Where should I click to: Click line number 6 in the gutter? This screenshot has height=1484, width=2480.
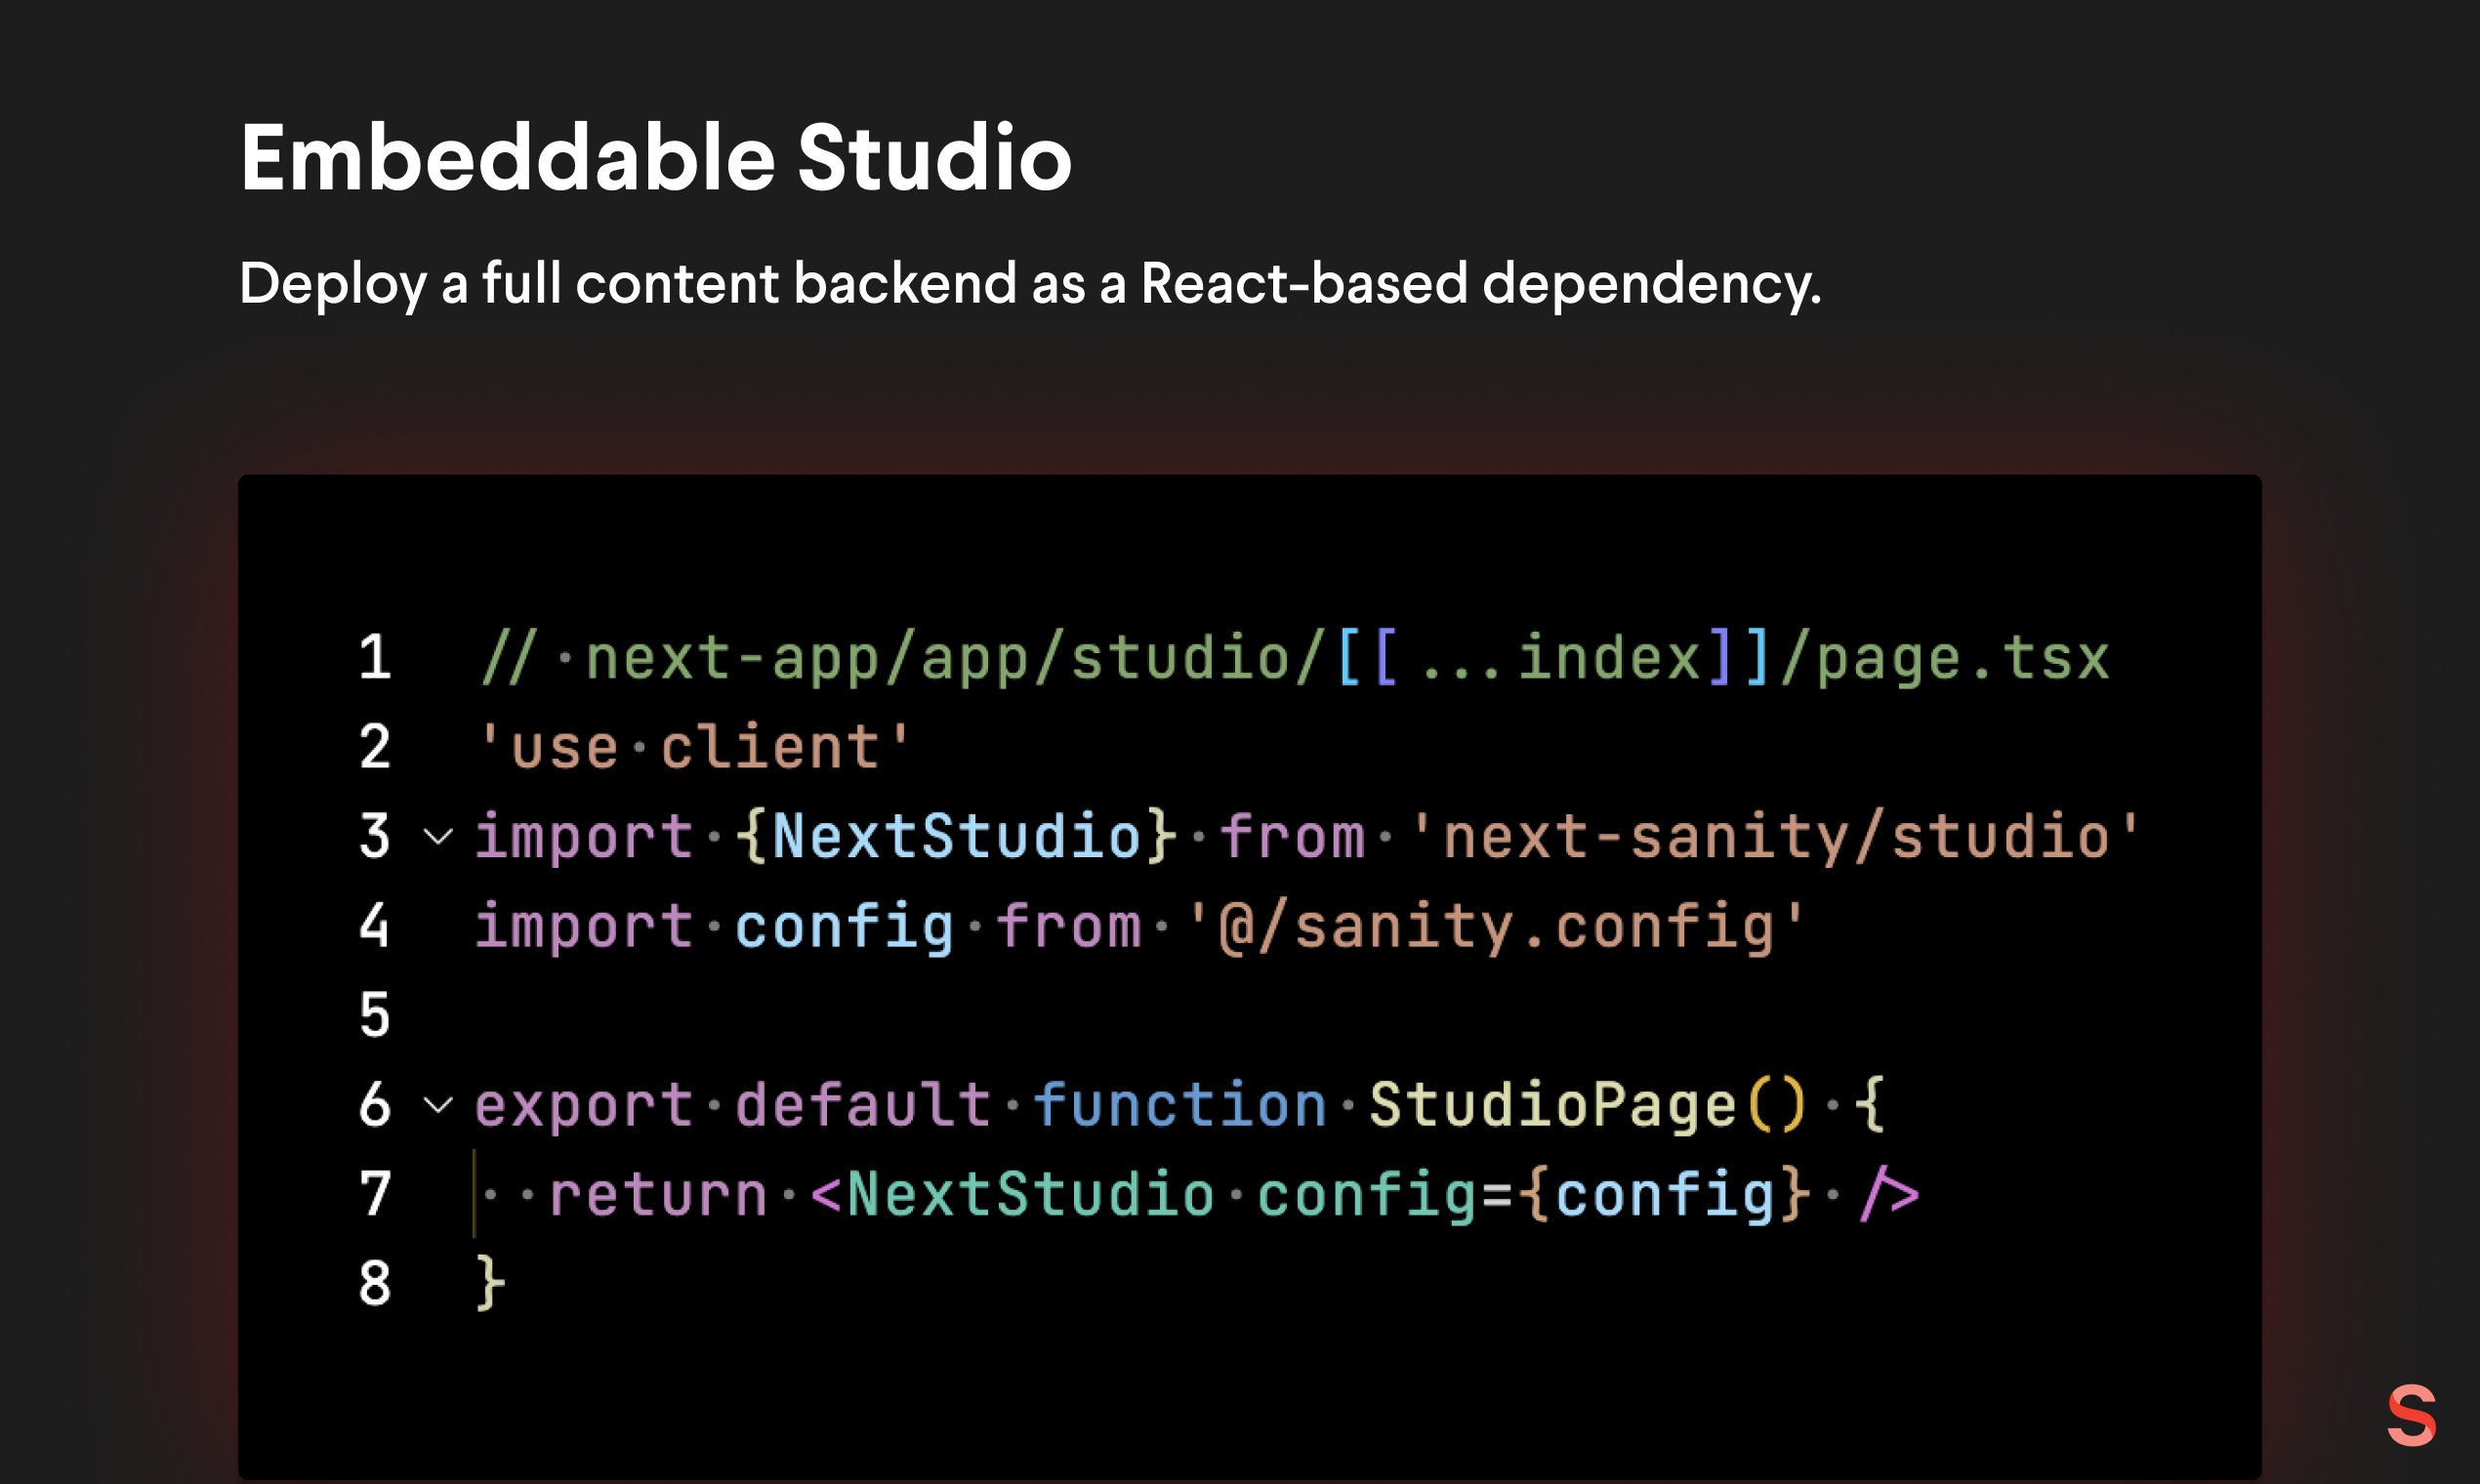(375, 1105)
